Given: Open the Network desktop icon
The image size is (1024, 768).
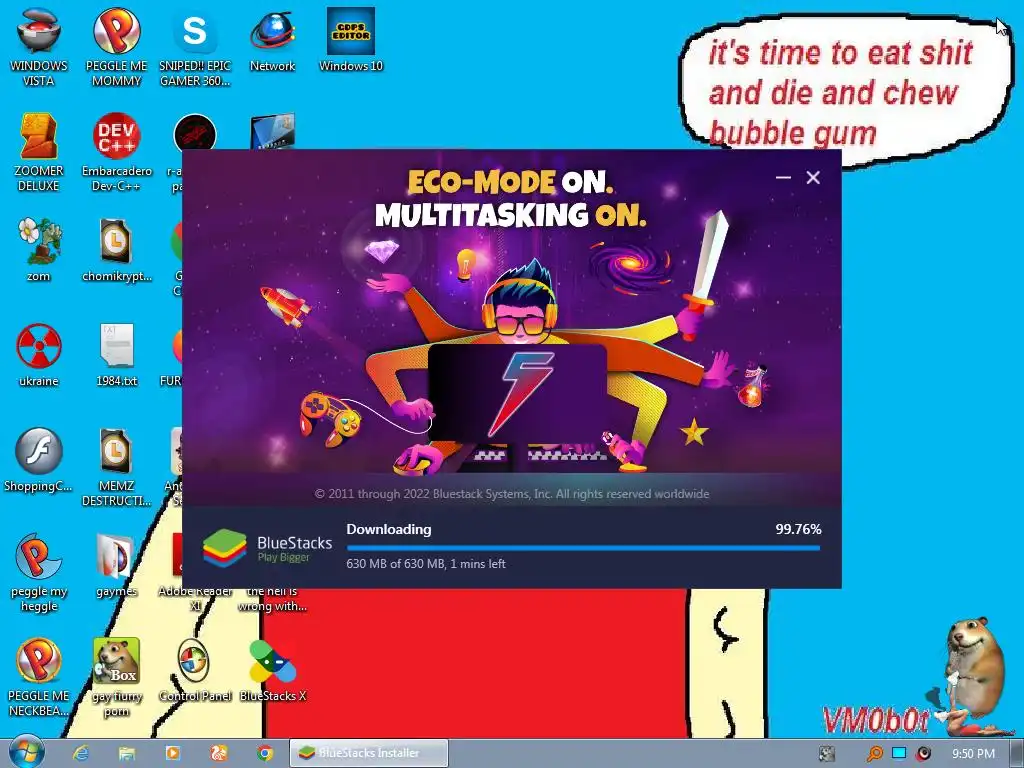Looking at the screenshot, I should pos(272,39).
